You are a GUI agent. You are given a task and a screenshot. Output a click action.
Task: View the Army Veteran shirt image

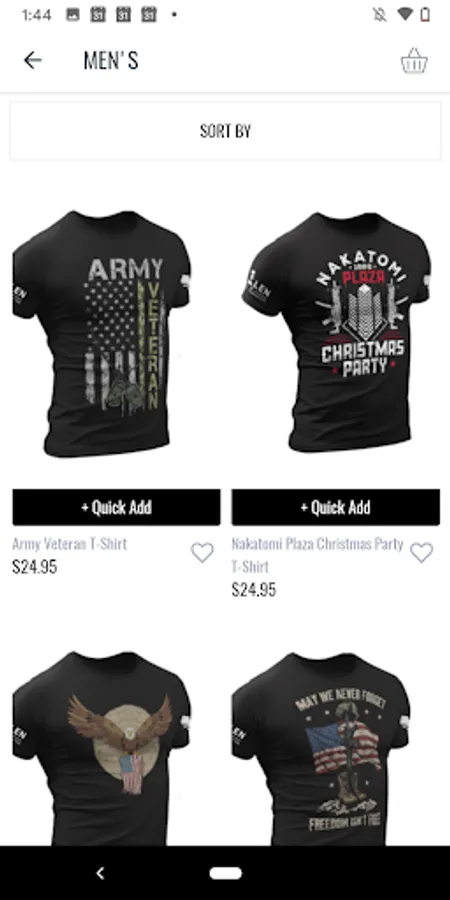pos(102,333)
